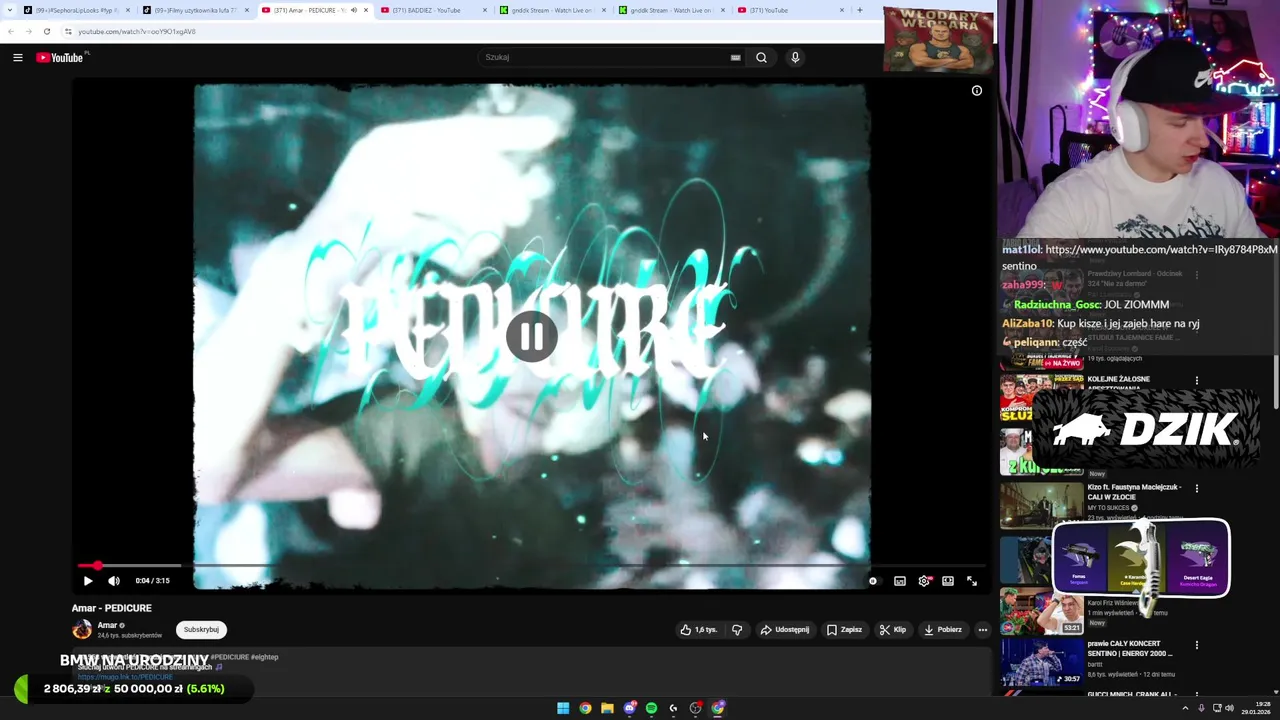Viewport: 1280px width, 720px height.
Task: Open Windows Start menu
Action: [x=563, y=708]
